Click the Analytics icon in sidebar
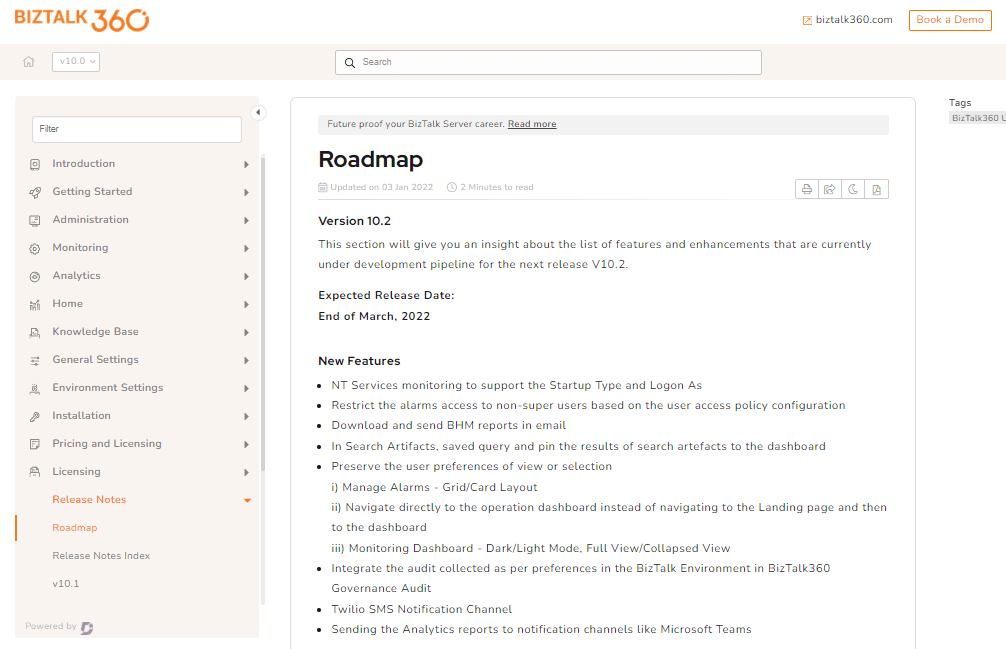This screenshot has height=649, width=1006. coord(35,276)
